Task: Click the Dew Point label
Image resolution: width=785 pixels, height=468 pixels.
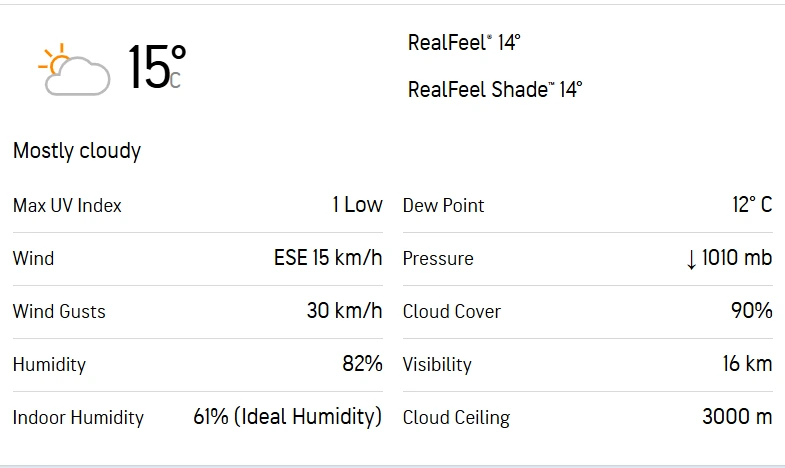Action: coord(443,206)
